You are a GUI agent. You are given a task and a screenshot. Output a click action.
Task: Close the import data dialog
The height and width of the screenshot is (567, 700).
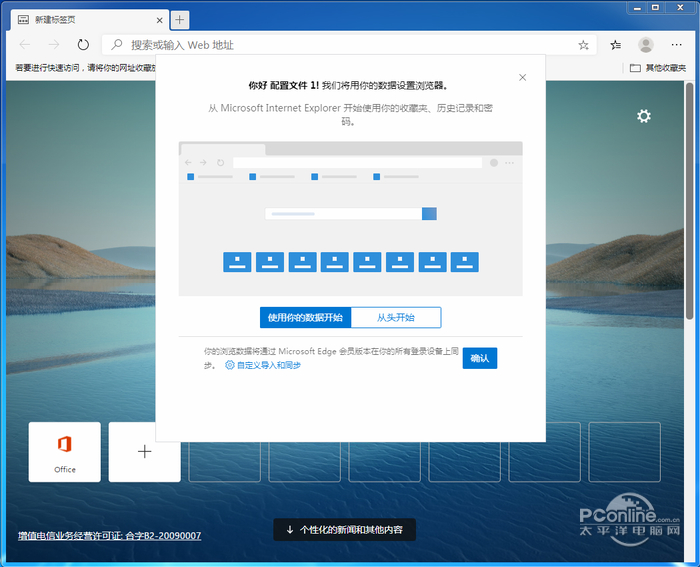[x=522, y=78]
